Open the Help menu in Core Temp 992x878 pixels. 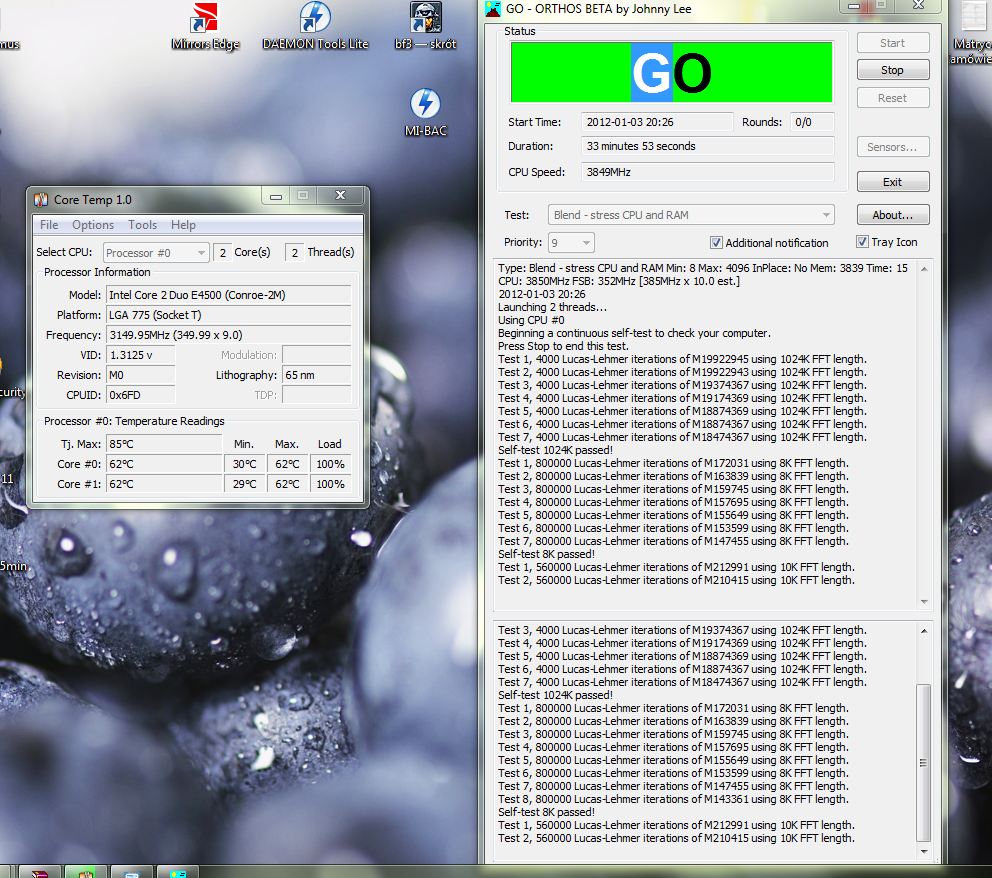tap(183, 225)
